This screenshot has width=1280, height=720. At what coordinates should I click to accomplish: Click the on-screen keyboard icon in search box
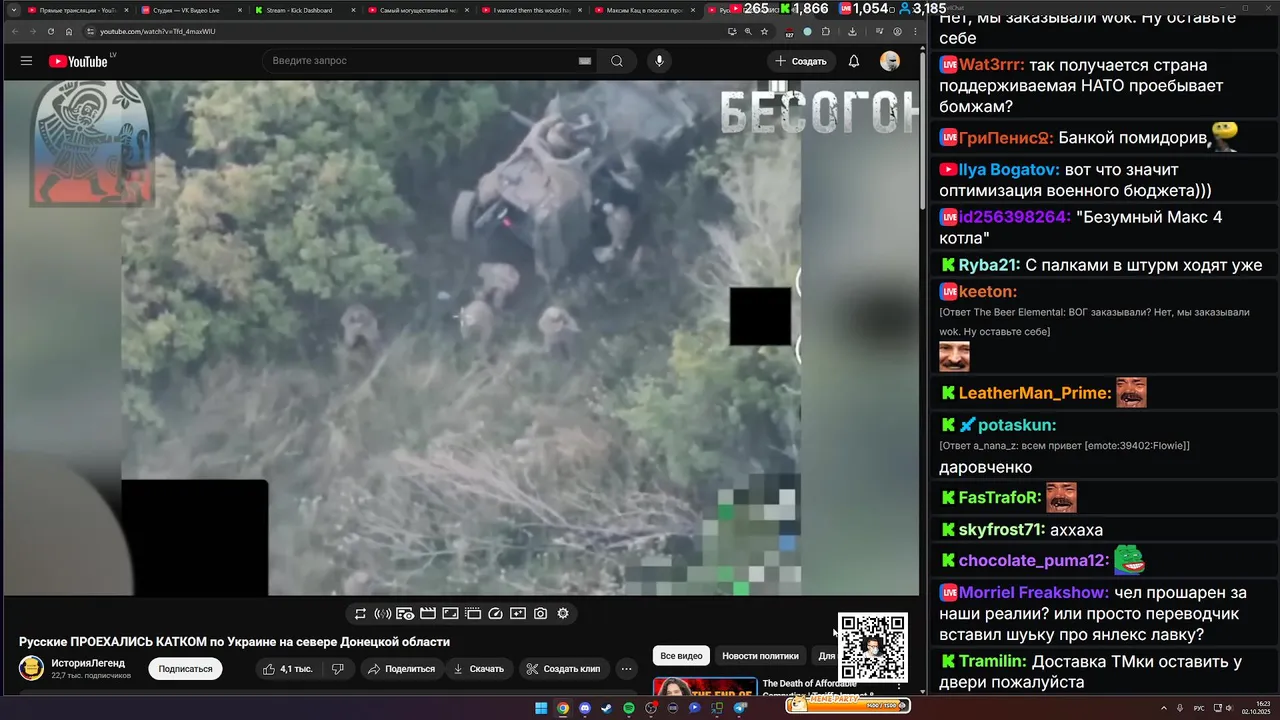(585, 61)
